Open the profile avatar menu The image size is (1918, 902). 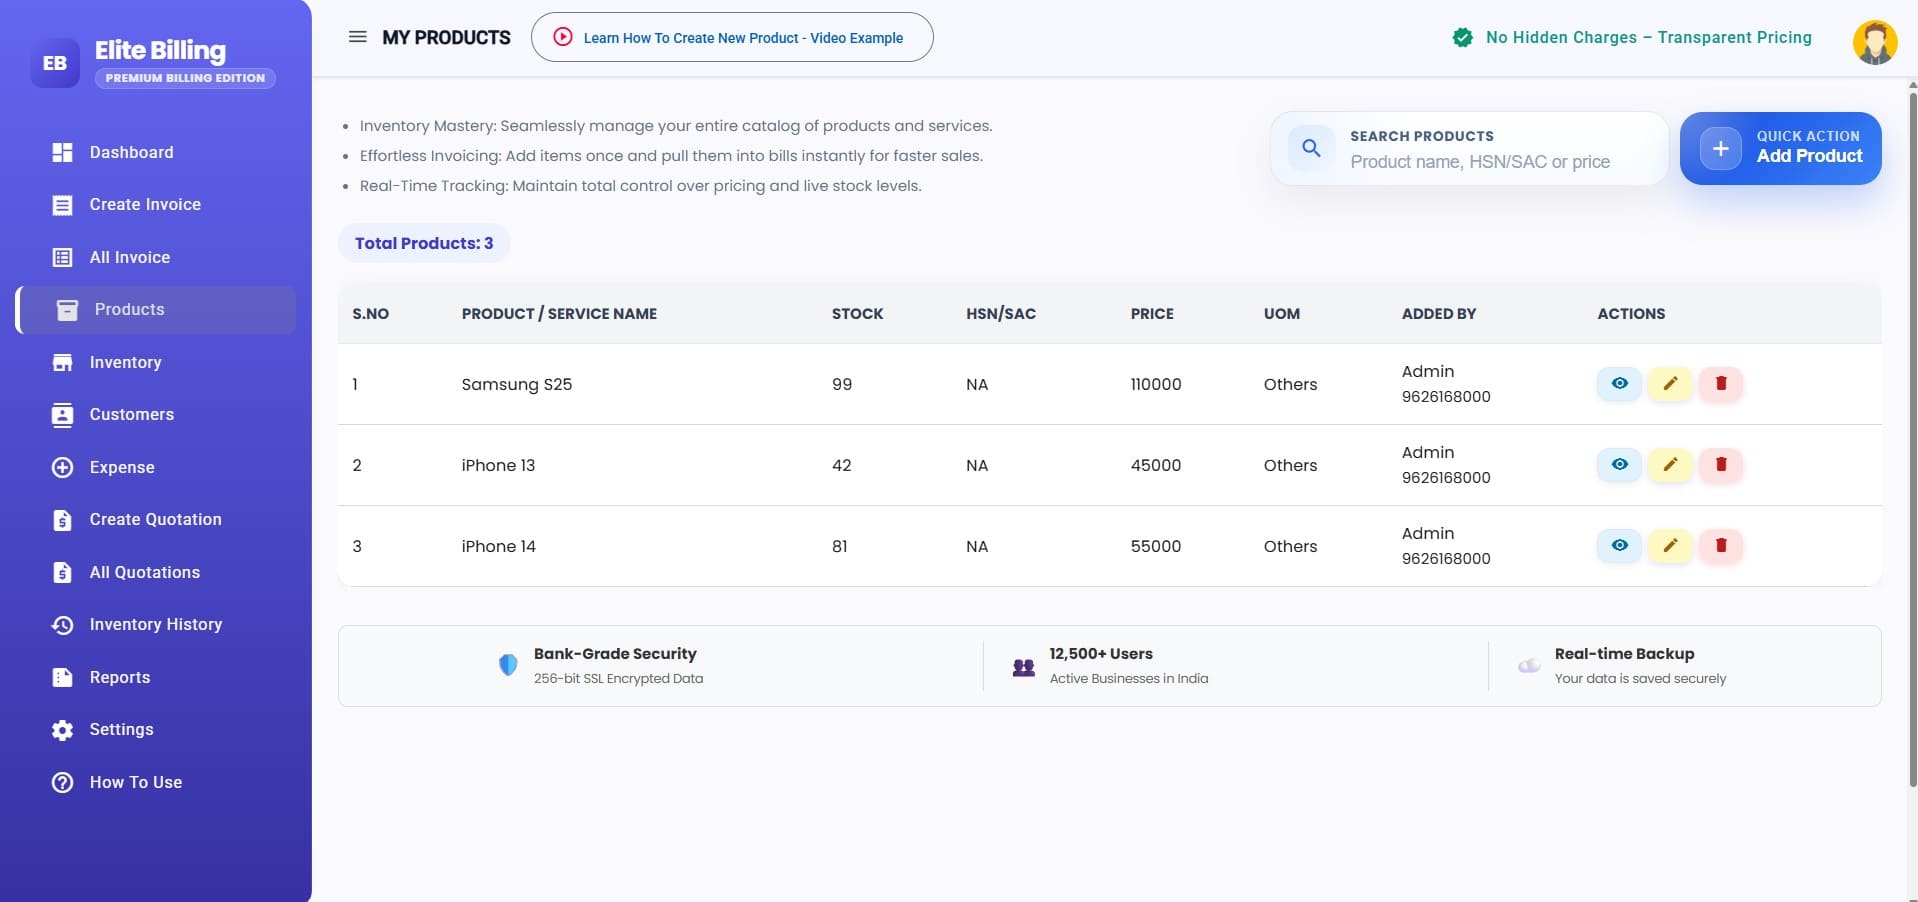pos(1875,42)
